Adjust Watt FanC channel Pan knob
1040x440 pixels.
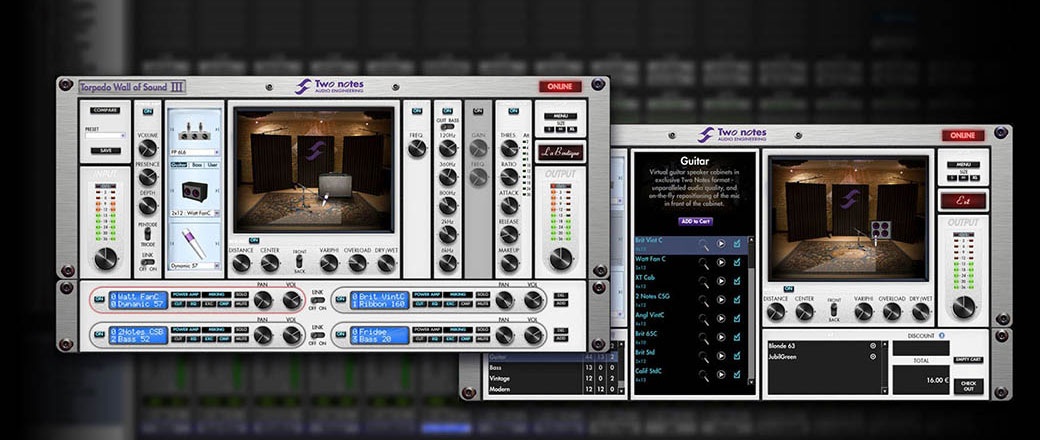pos(263,300)
